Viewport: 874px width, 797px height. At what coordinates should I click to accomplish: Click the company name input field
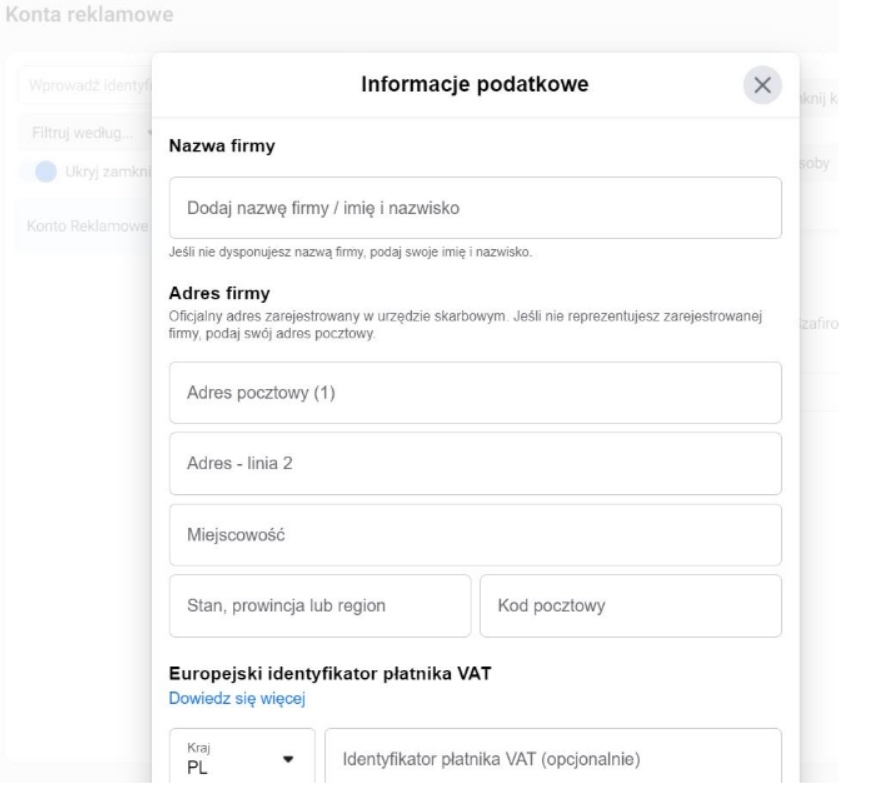[475, 208]
